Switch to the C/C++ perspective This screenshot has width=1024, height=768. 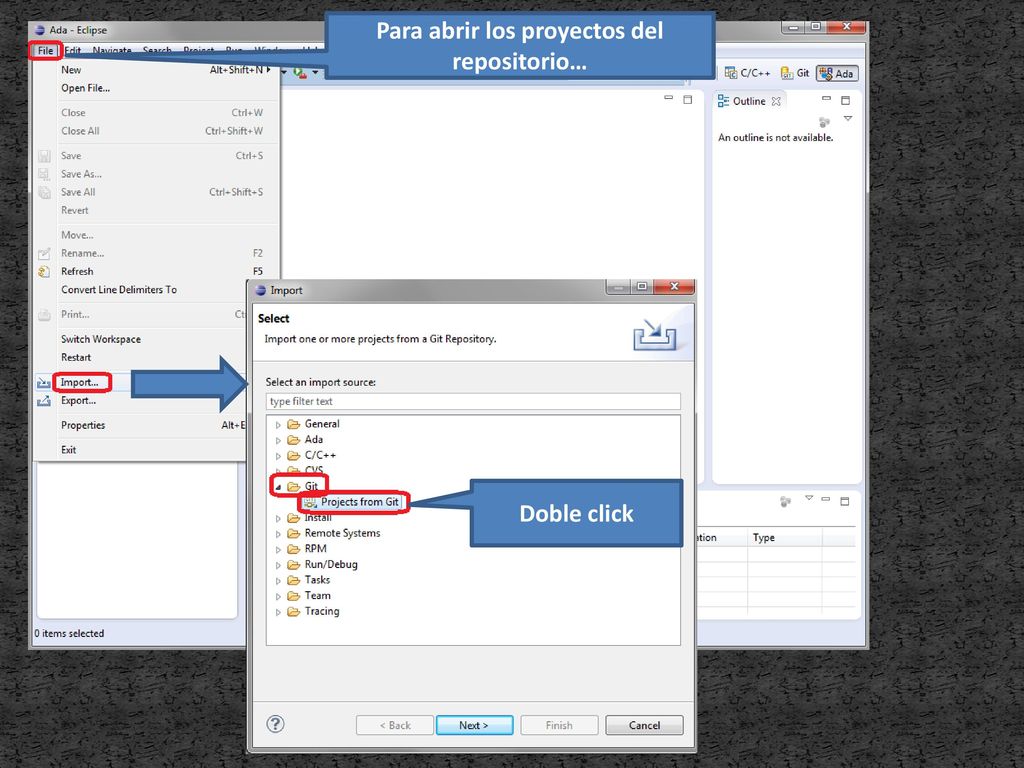coord(747,73)
